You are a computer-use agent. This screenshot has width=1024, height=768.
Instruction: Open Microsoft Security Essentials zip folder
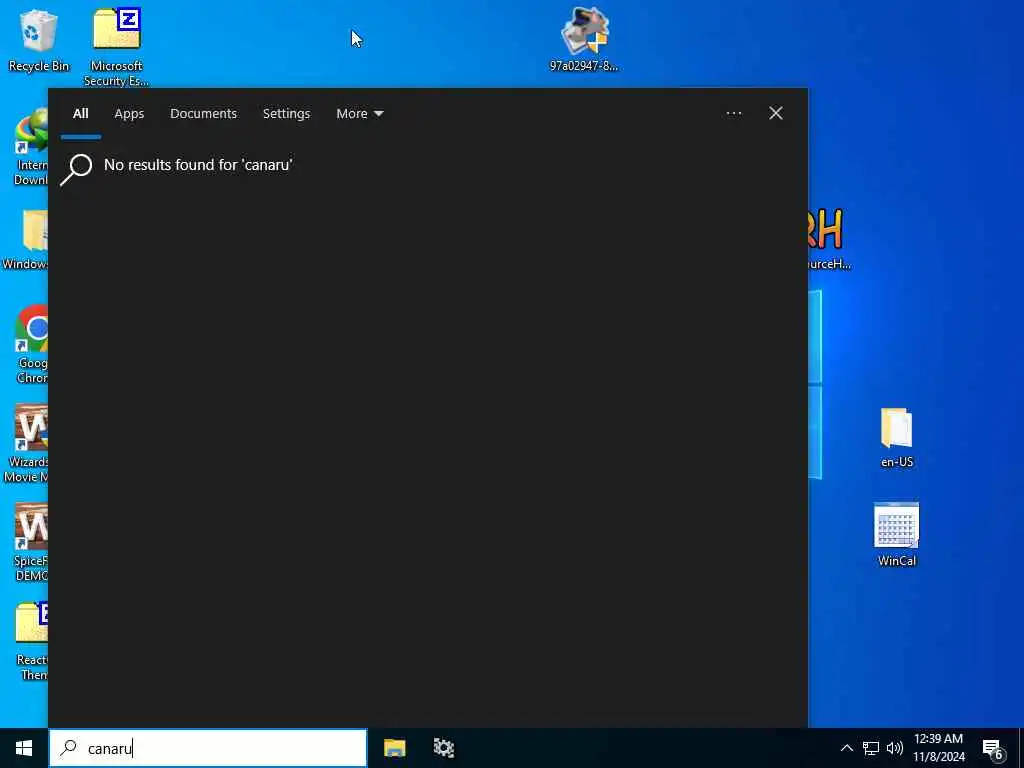pos(116,46)
